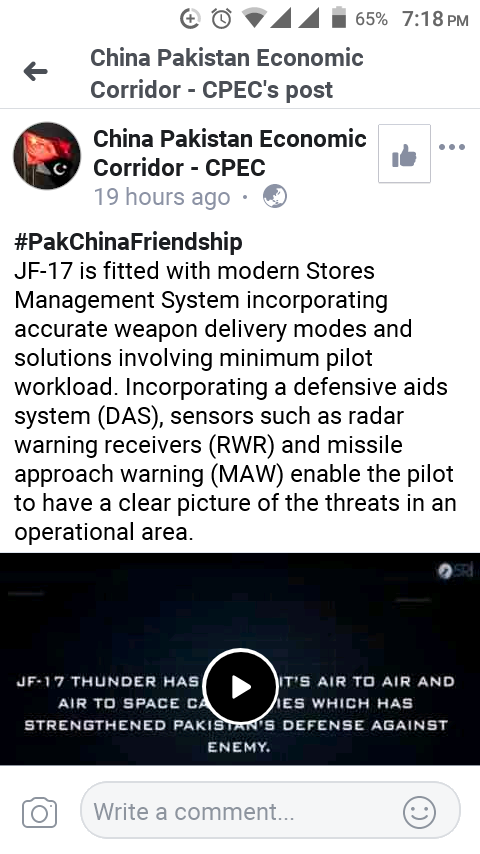Open the three-dot post options menu
480x854 pixels.
(452, 147)
